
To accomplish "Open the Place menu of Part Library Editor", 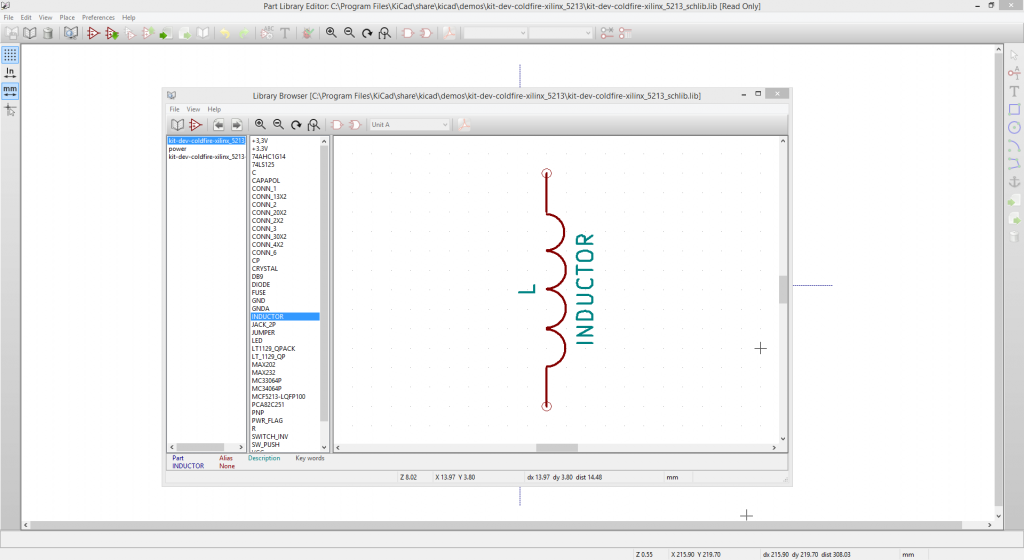I will (x=67, y=18).
